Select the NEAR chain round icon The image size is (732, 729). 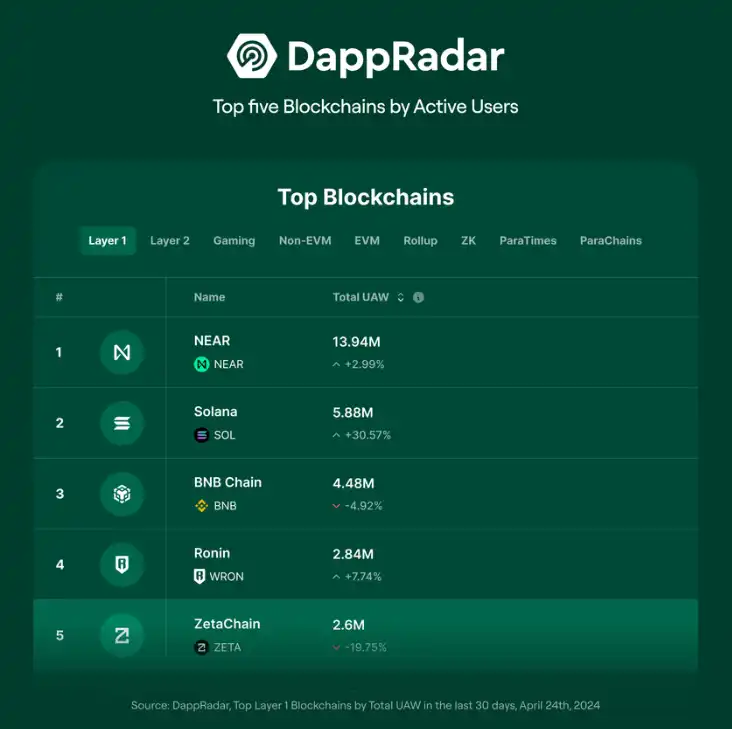coord(122,352)
